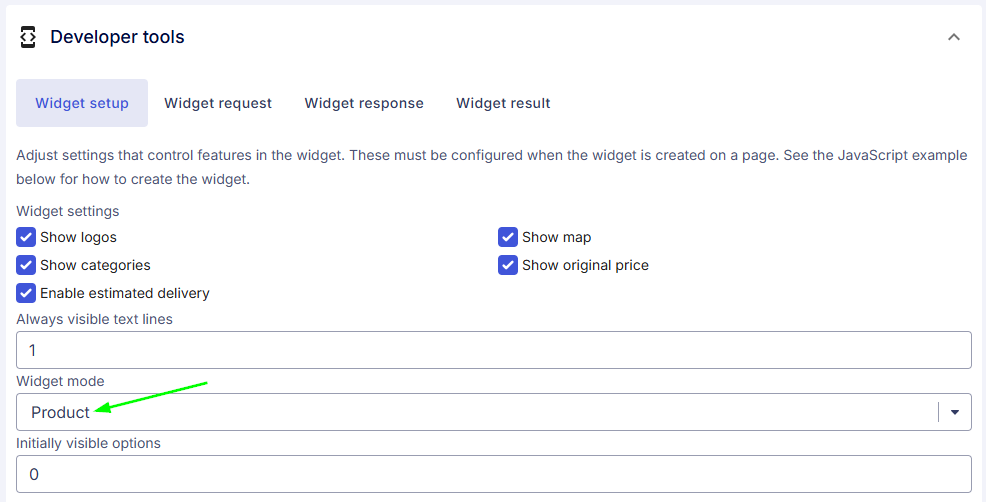Select the Widget setup tab

tap(82, 103)
